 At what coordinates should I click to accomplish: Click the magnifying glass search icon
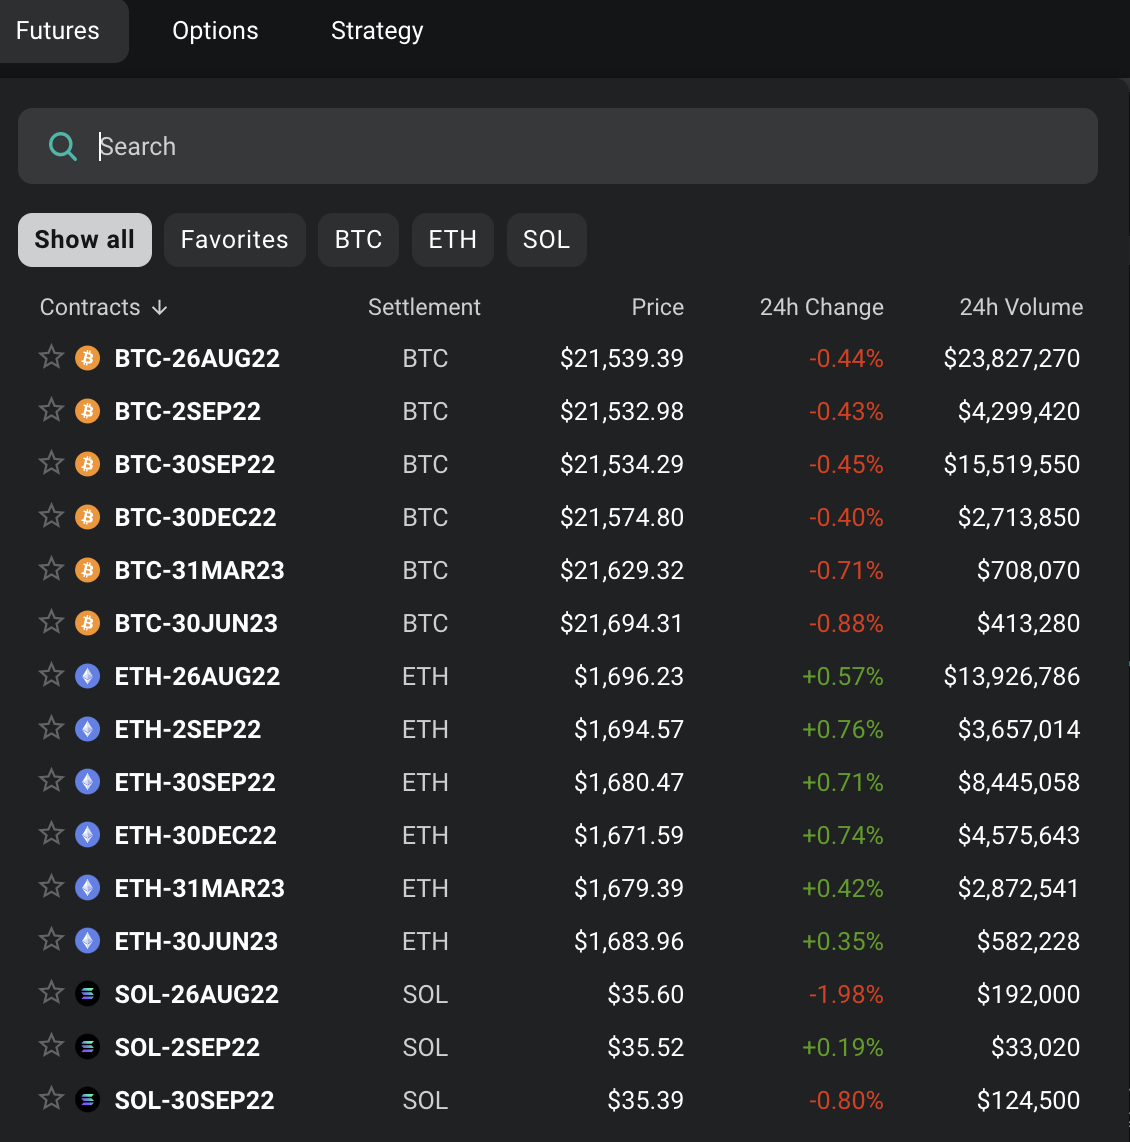coord(63,147)
